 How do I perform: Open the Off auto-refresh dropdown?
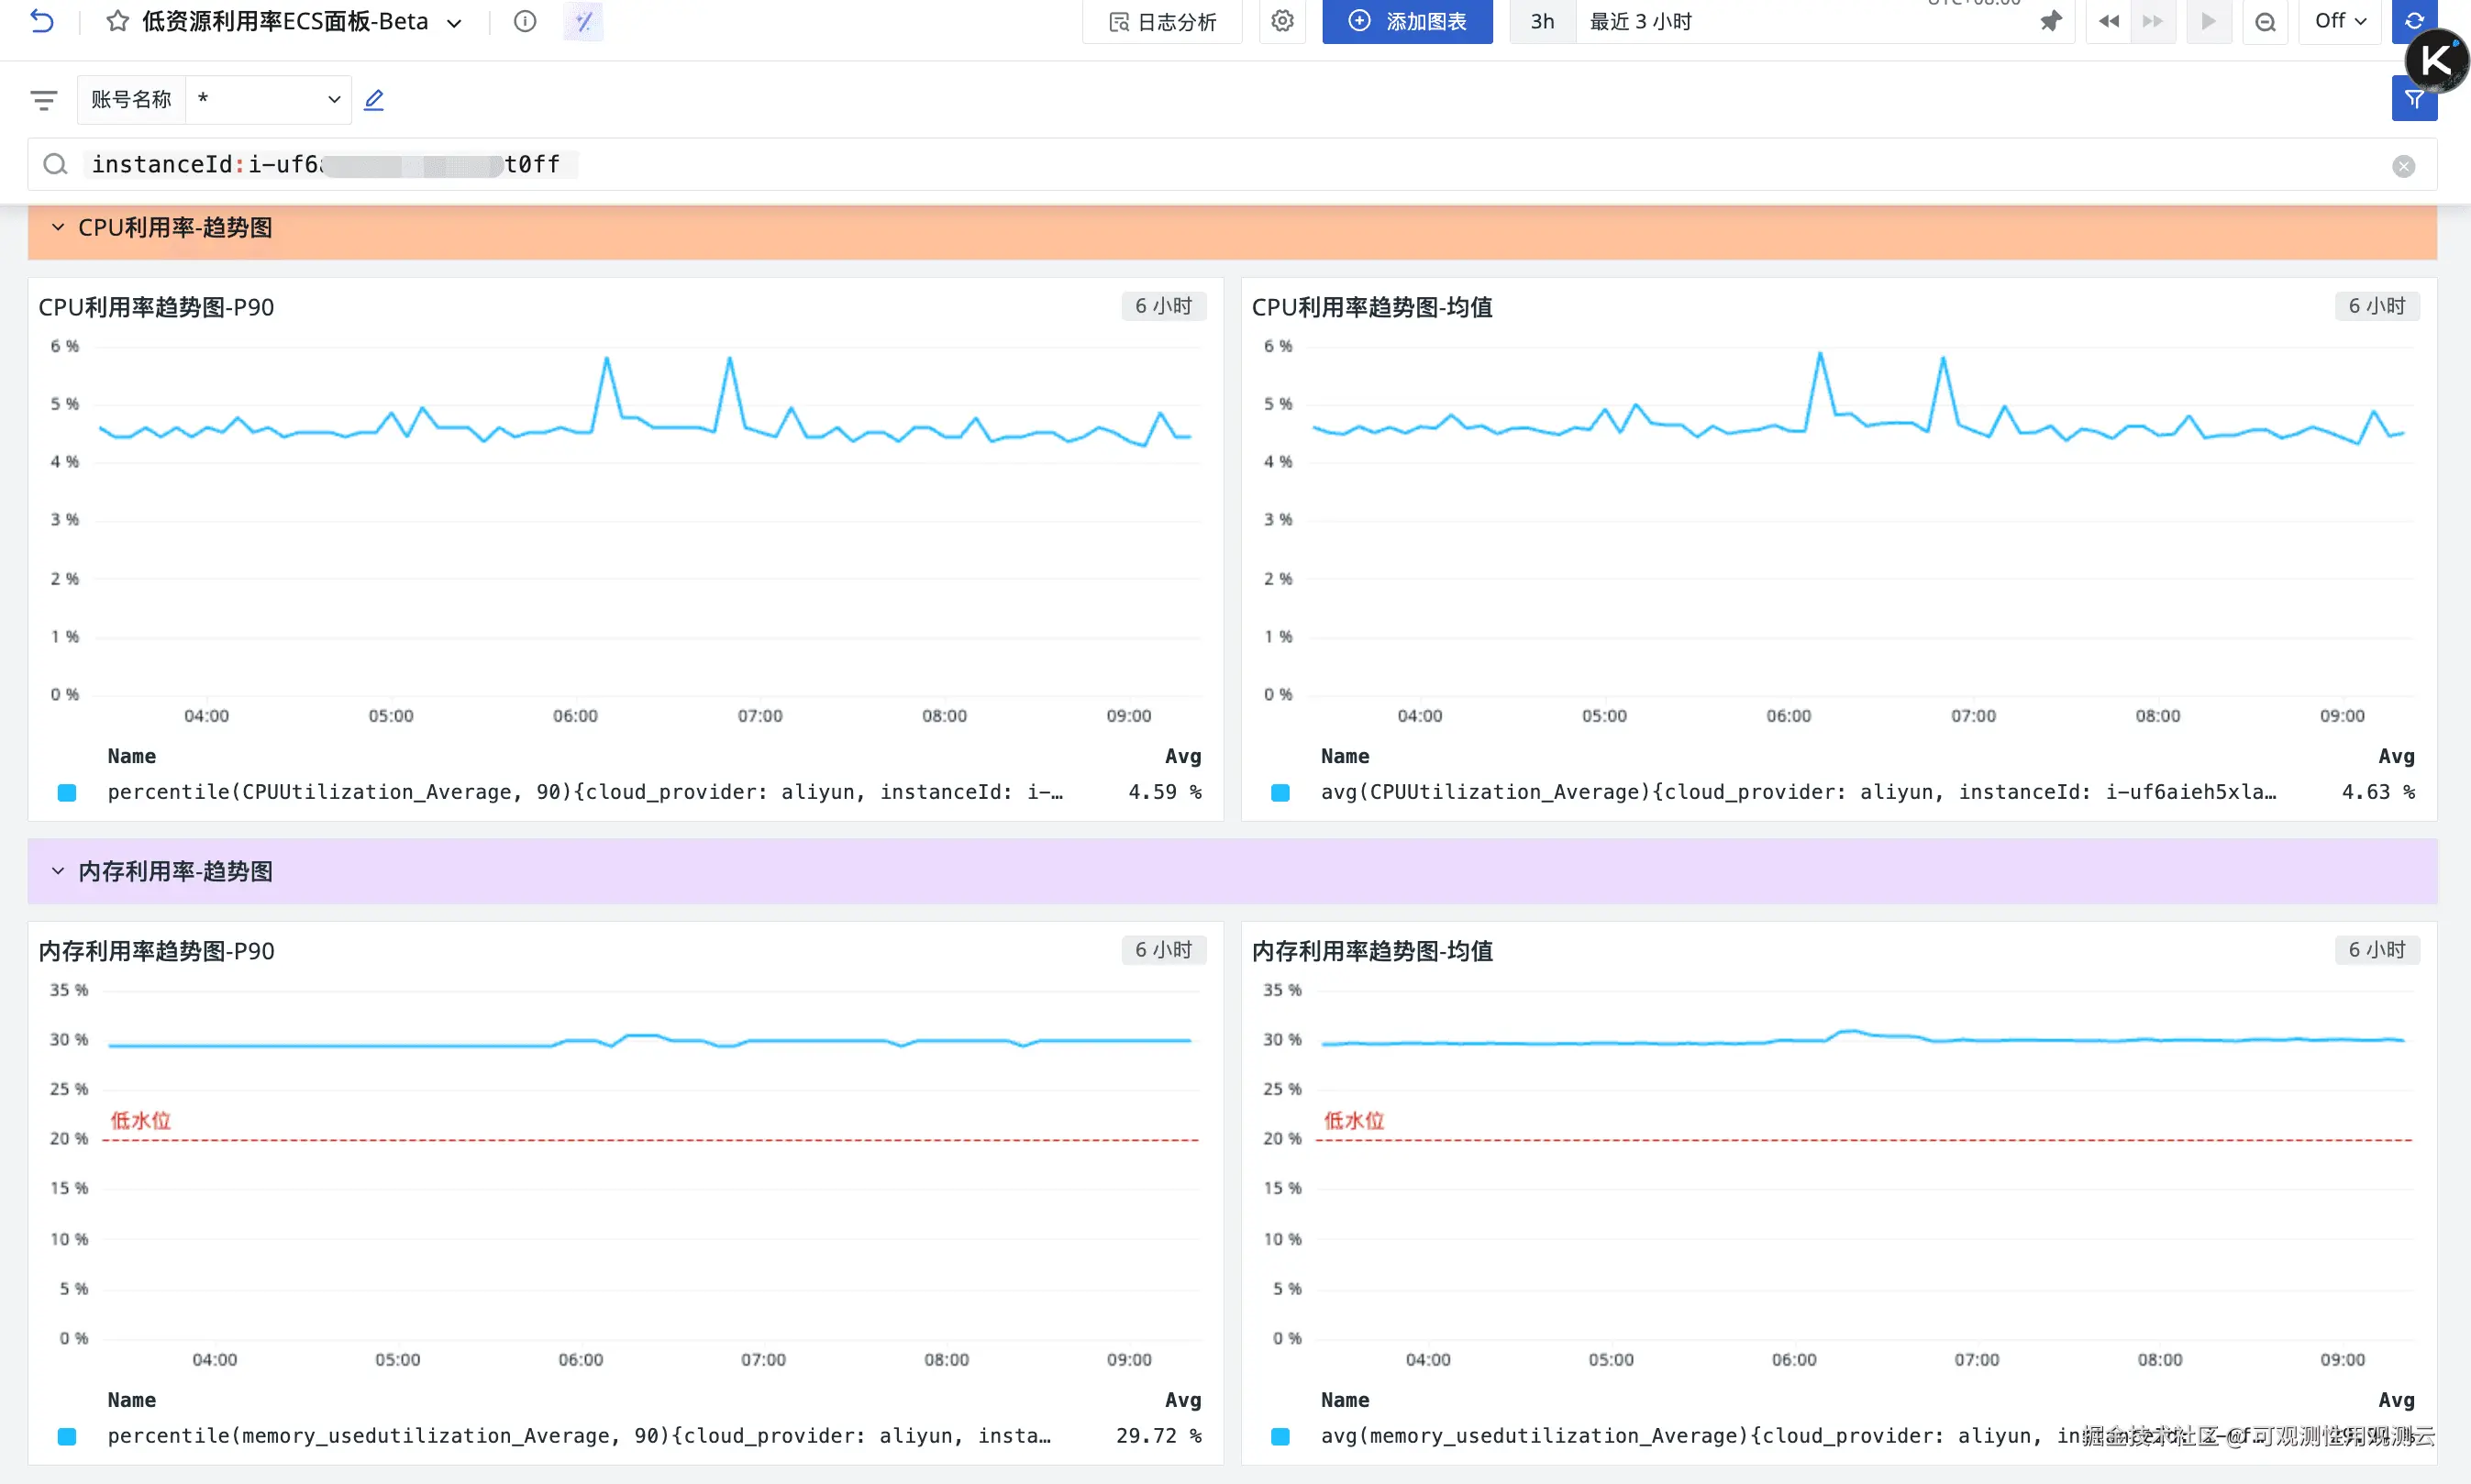pos(2340,21)
